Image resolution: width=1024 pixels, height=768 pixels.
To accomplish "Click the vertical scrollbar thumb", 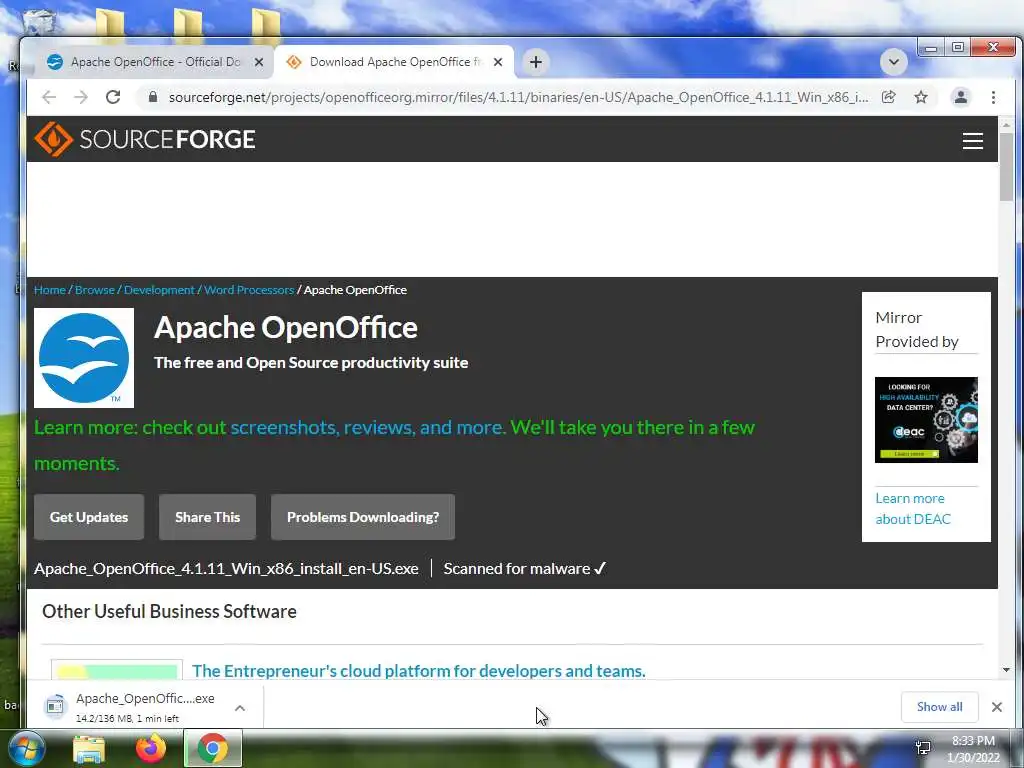I will pos(1006,168).
